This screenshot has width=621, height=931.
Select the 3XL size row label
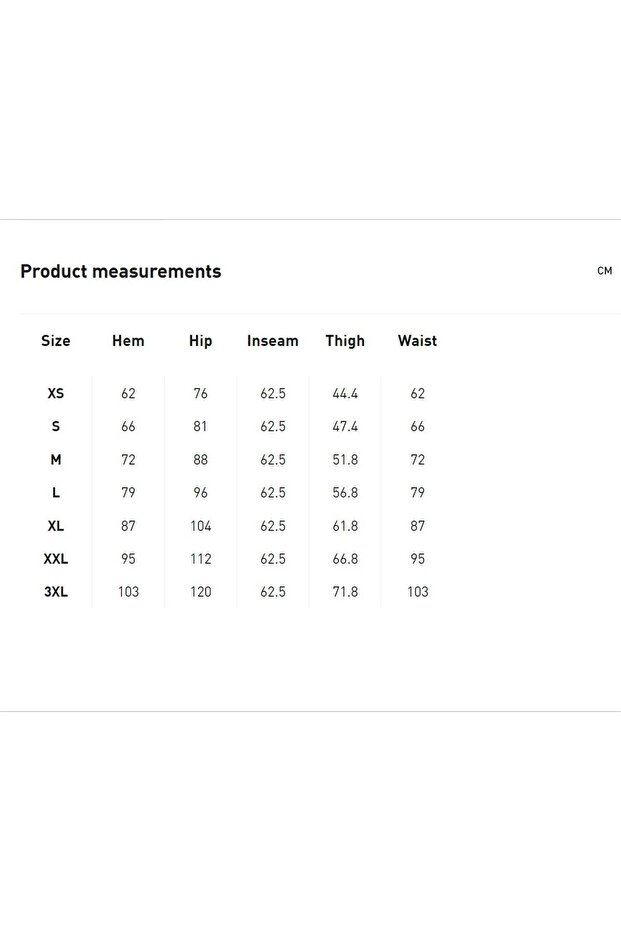tap(56, 592)
